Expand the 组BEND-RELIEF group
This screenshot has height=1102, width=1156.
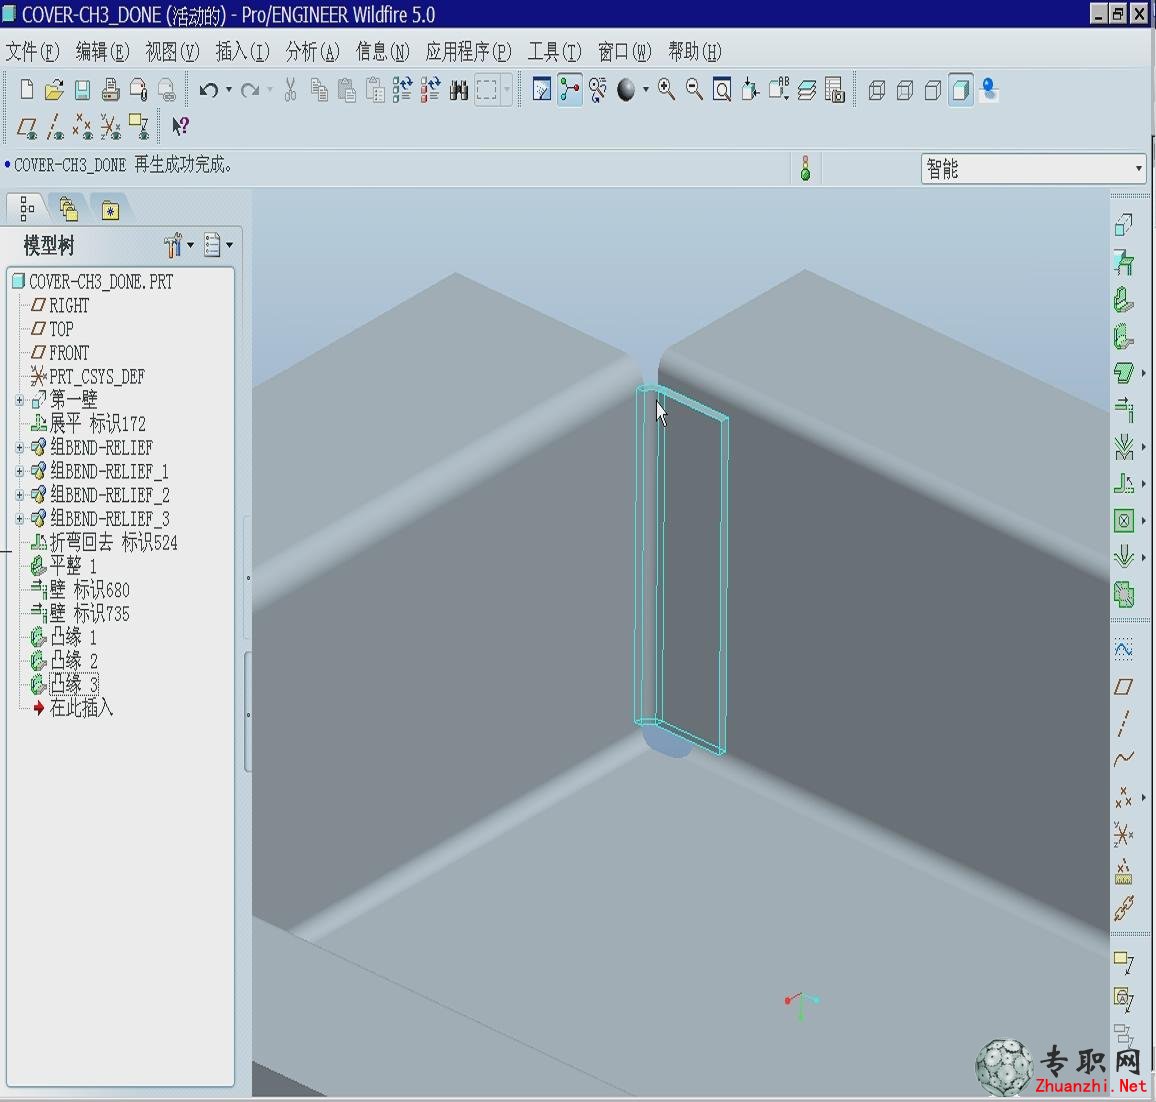coord(19,447)
